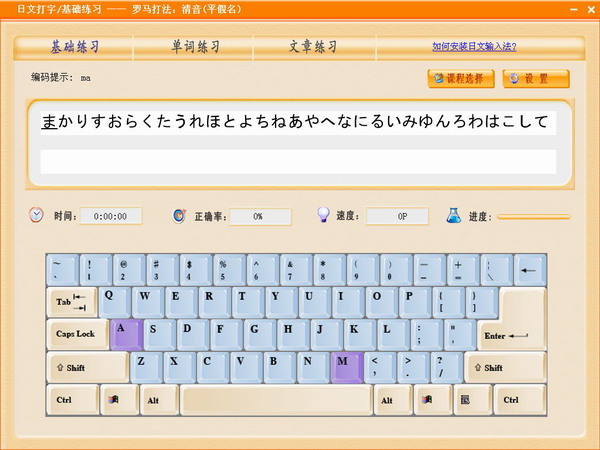The height and width of the screenshot is (450, 600).
Task: Click the encoding hint 'ma'
Action: (85, 78)
